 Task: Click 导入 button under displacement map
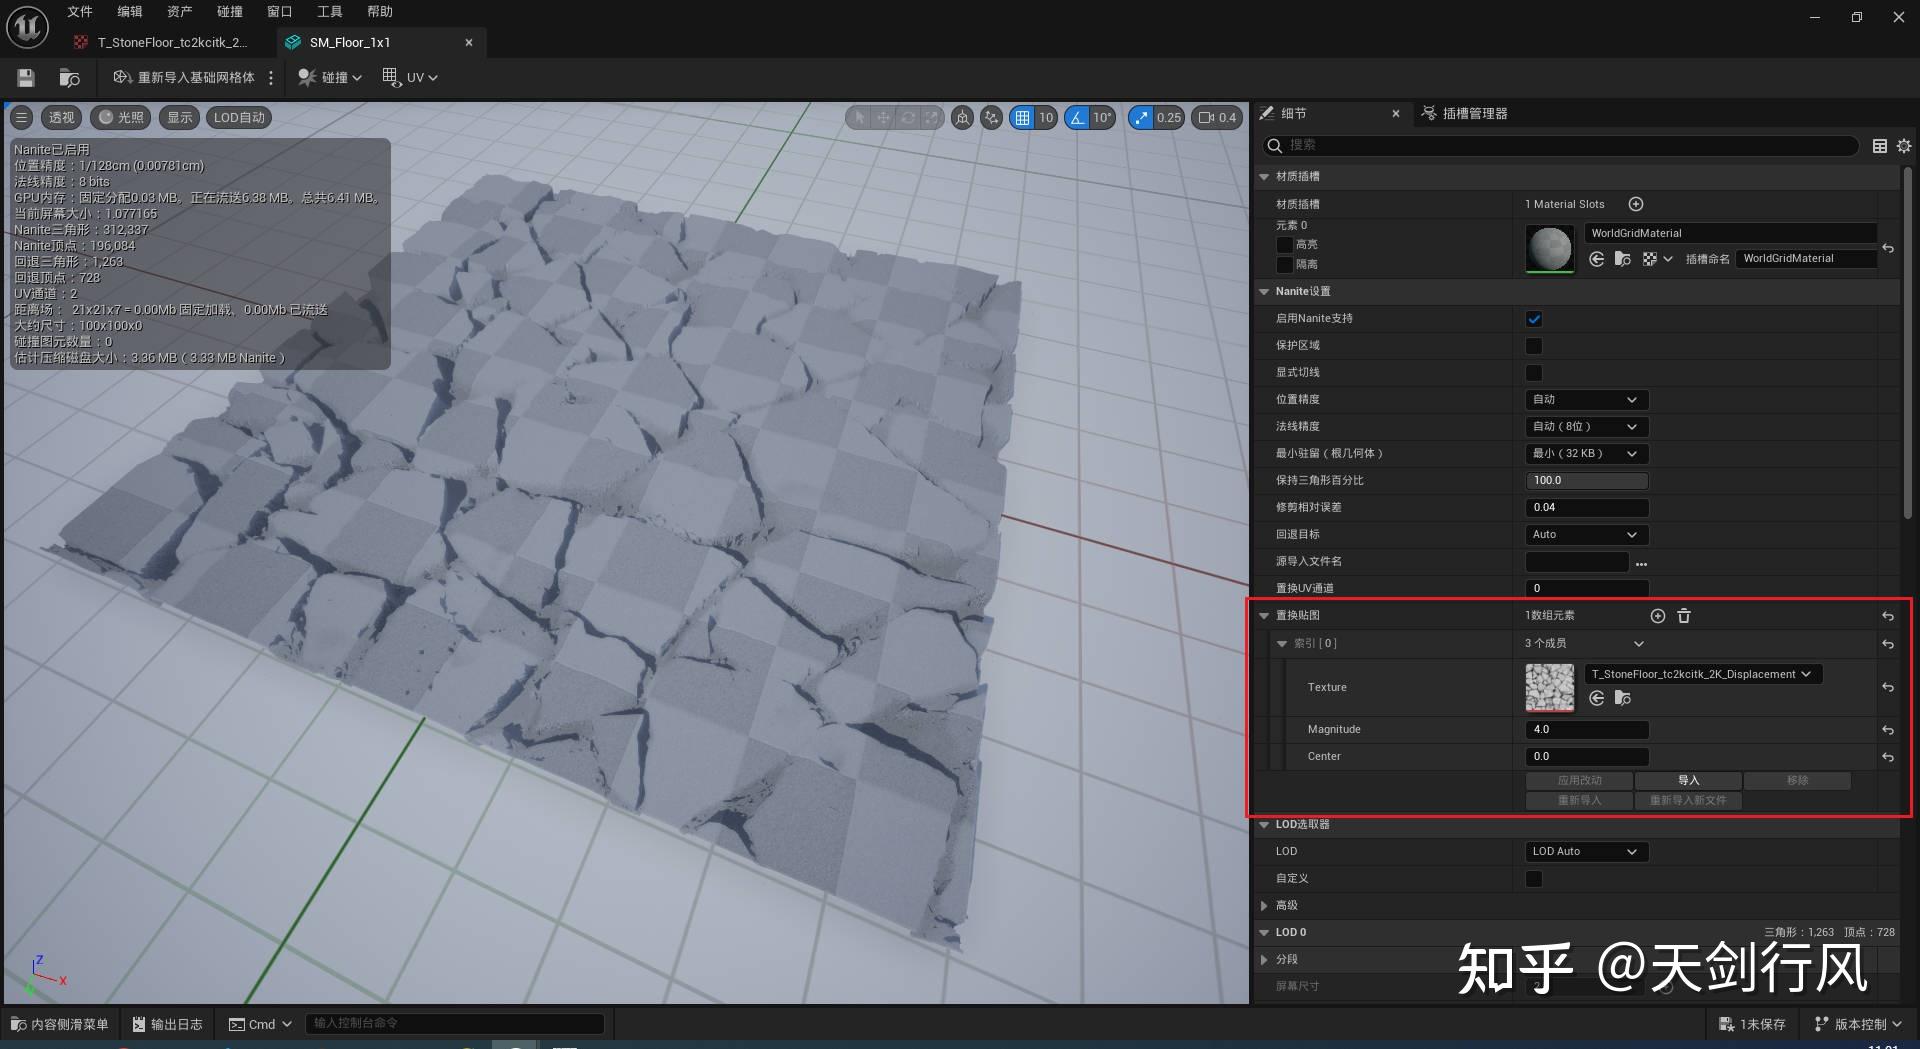tap(1688, 781)
